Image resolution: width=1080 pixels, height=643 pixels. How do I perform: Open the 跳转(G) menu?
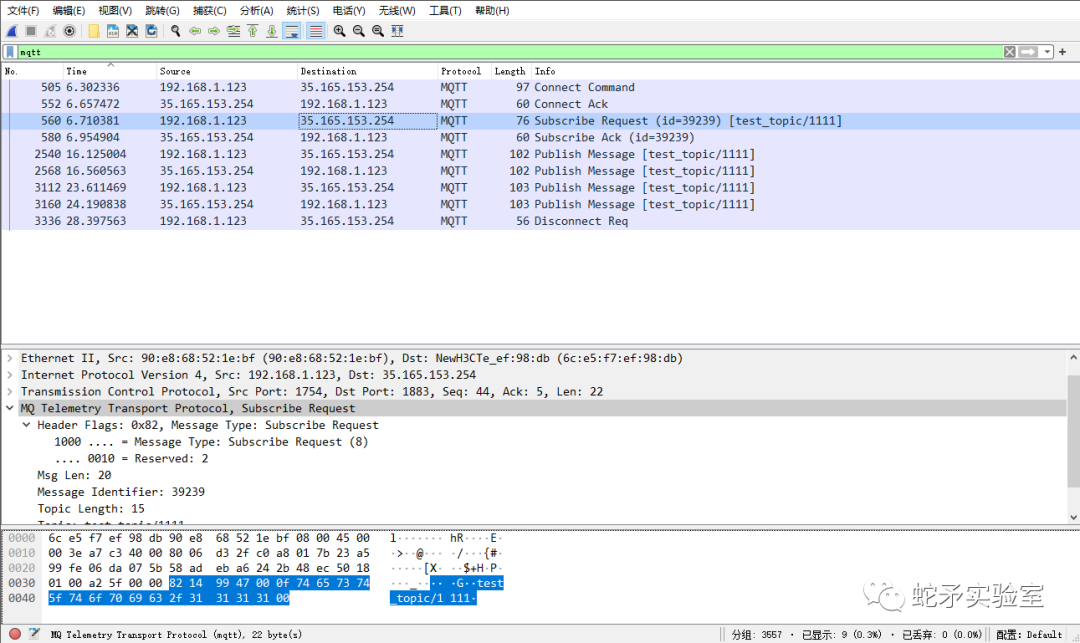[163, 10]
